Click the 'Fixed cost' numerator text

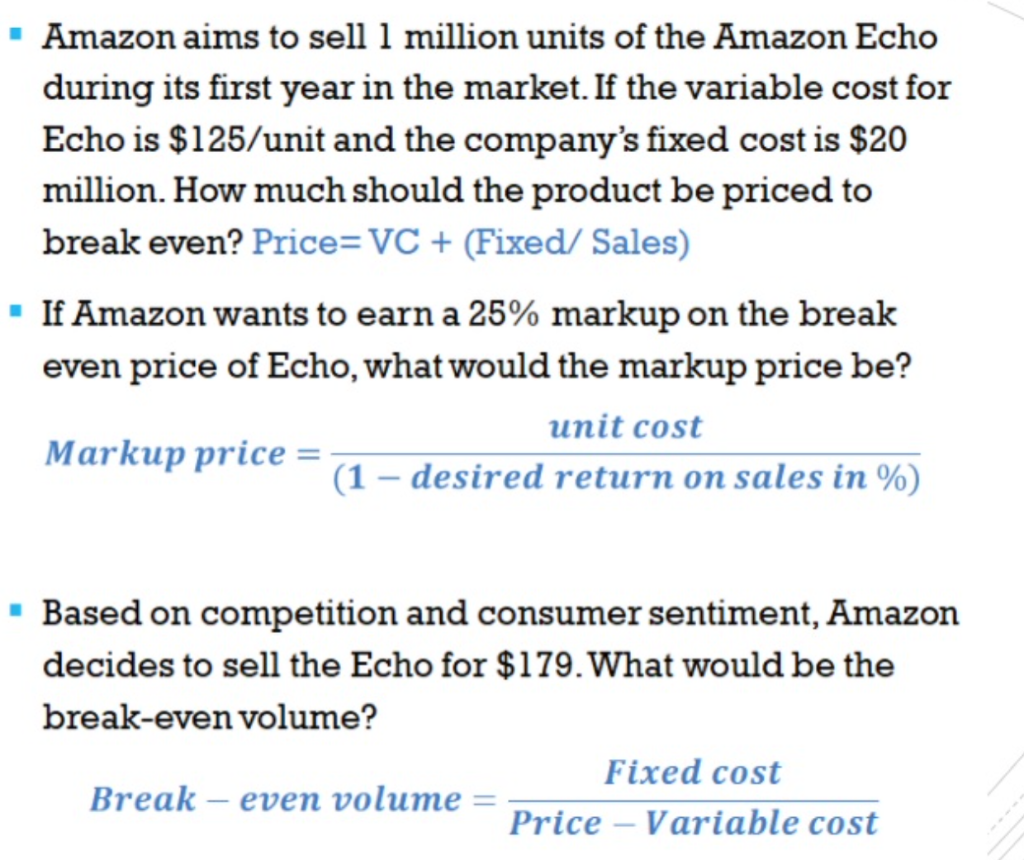(x=692, y=772)
